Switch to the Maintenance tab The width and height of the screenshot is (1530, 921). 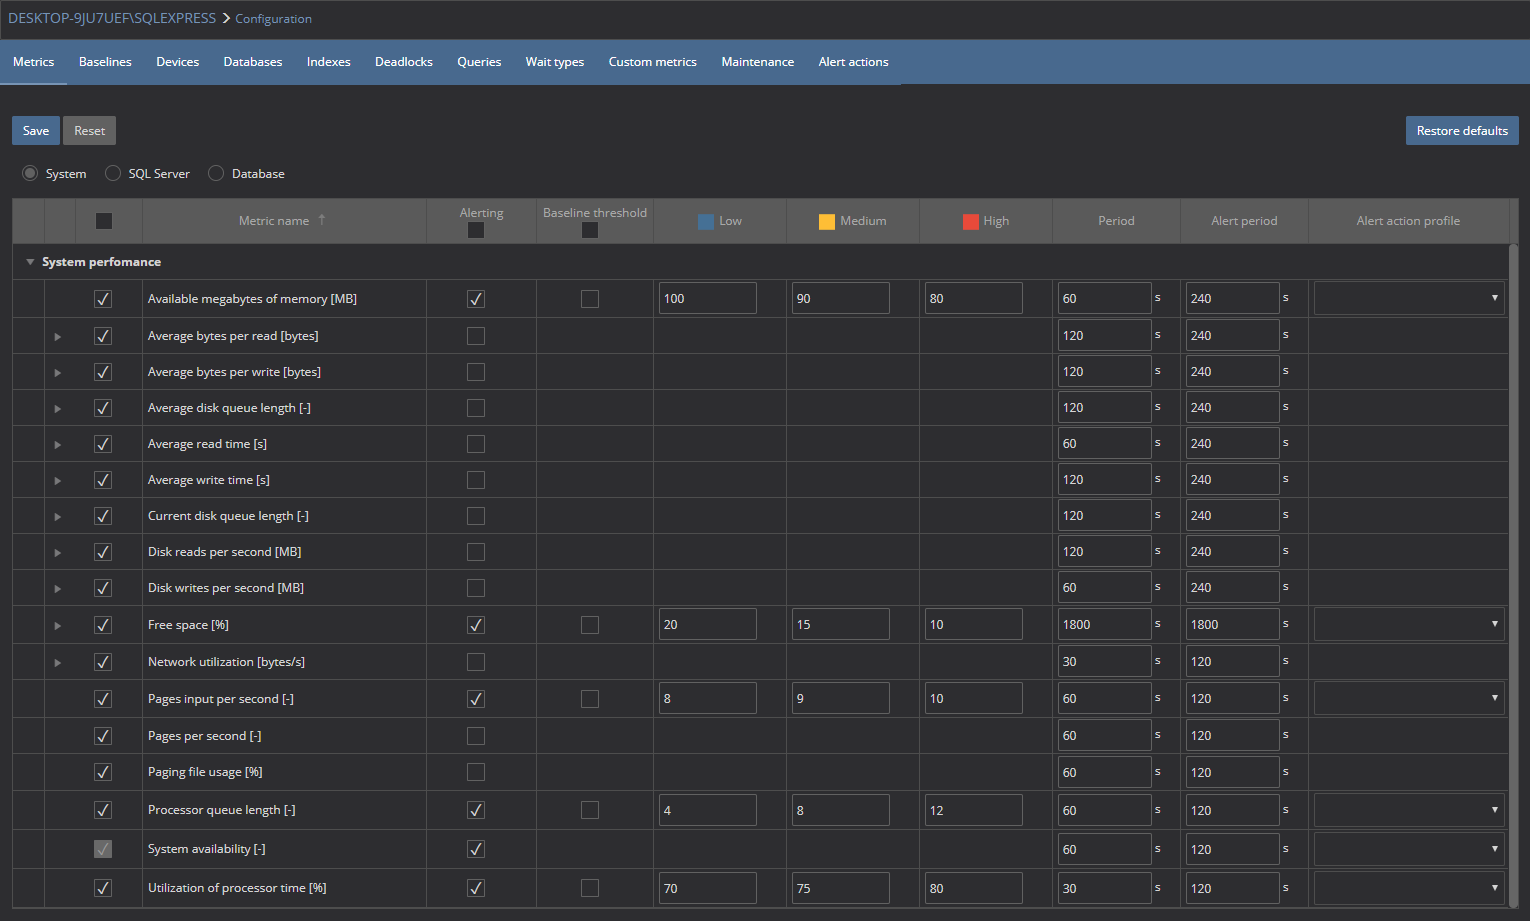758,62
